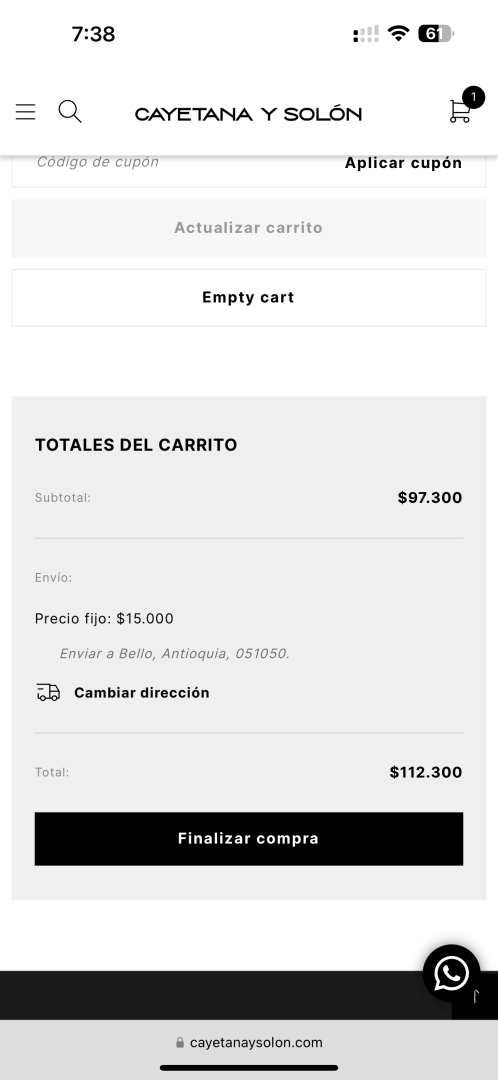Click the delivery truck icon
Image resolution: width=498 pixels, height=1080 pixels.
(x=48, y=692)
